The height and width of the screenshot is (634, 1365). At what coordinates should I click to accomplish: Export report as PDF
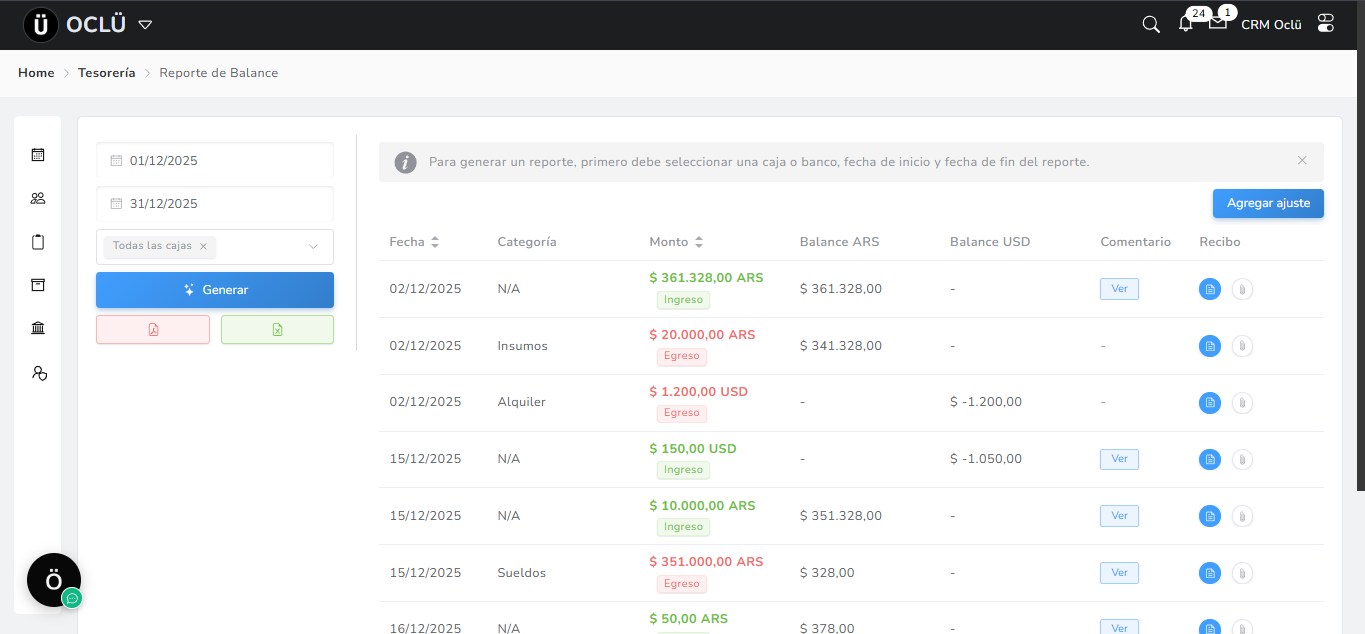[153, 330]
